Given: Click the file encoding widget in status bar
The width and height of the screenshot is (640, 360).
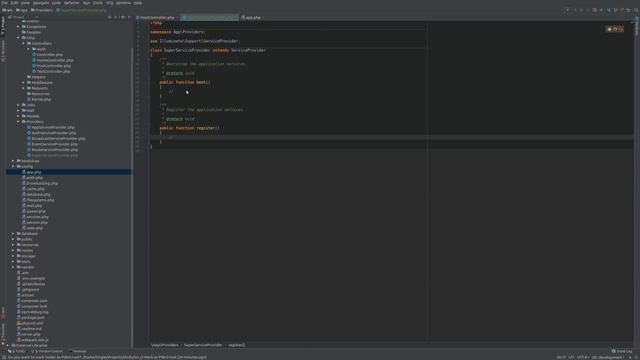Looking at the screenshot, I should (x=583, y=357).
